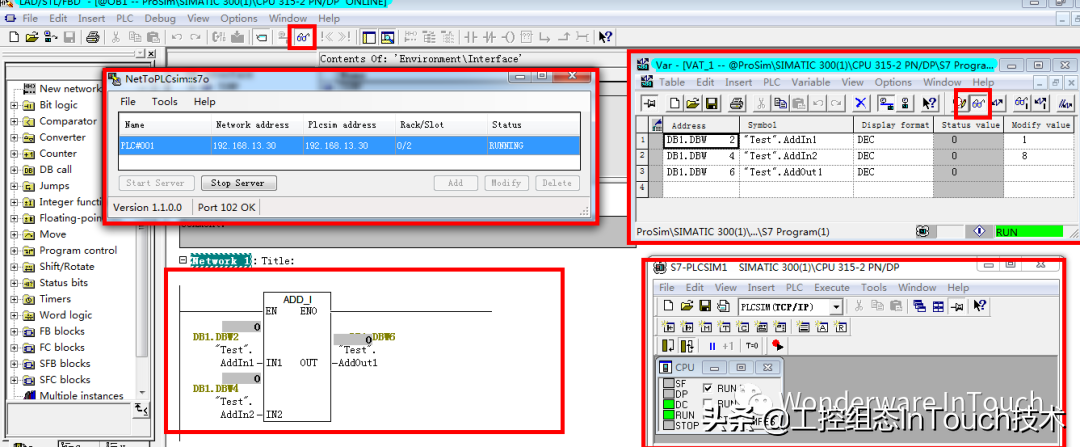Open the PLCSIM(TCP/IP) interface dropdown

(836, 306)
